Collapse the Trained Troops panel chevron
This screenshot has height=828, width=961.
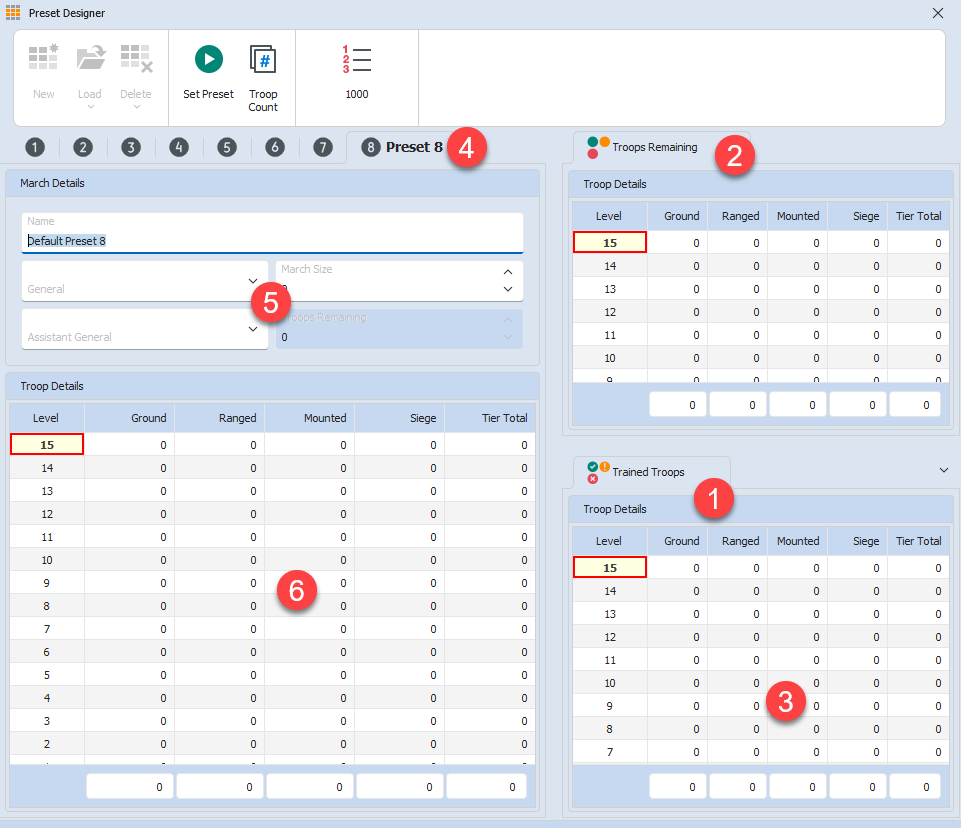coord(943,470)
